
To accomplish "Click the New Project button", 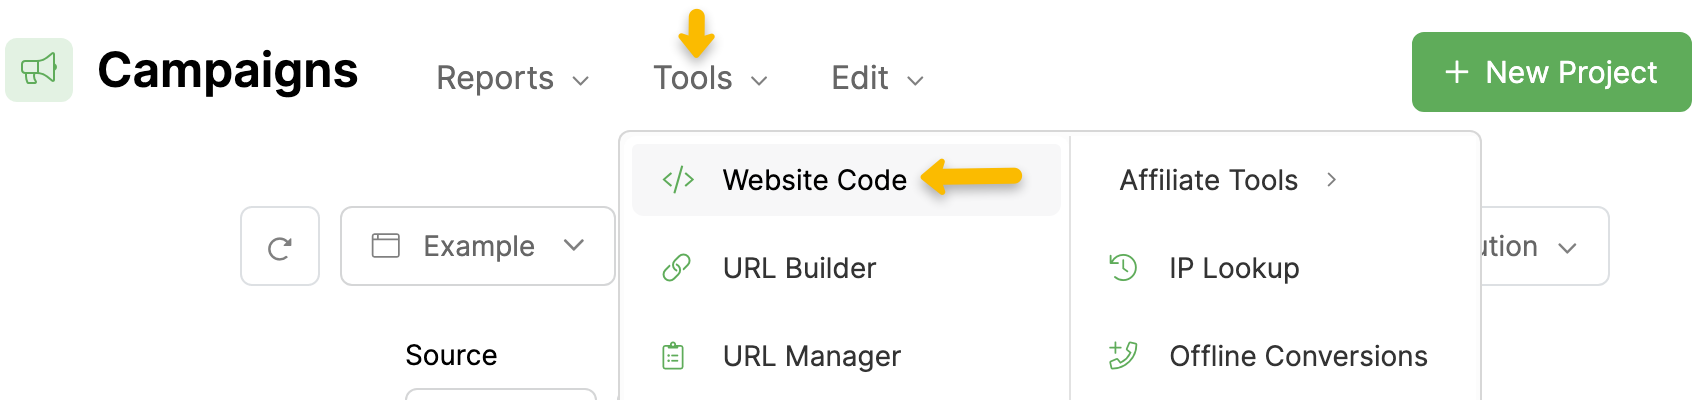I will [1551, 72].
